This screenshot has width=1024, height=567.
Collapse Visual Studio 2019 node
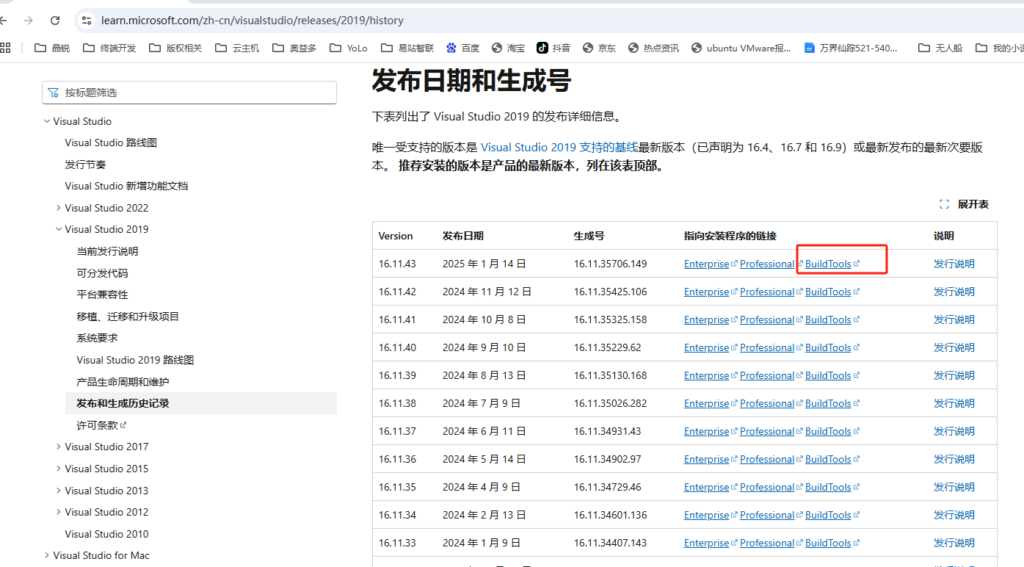[58, 229]
